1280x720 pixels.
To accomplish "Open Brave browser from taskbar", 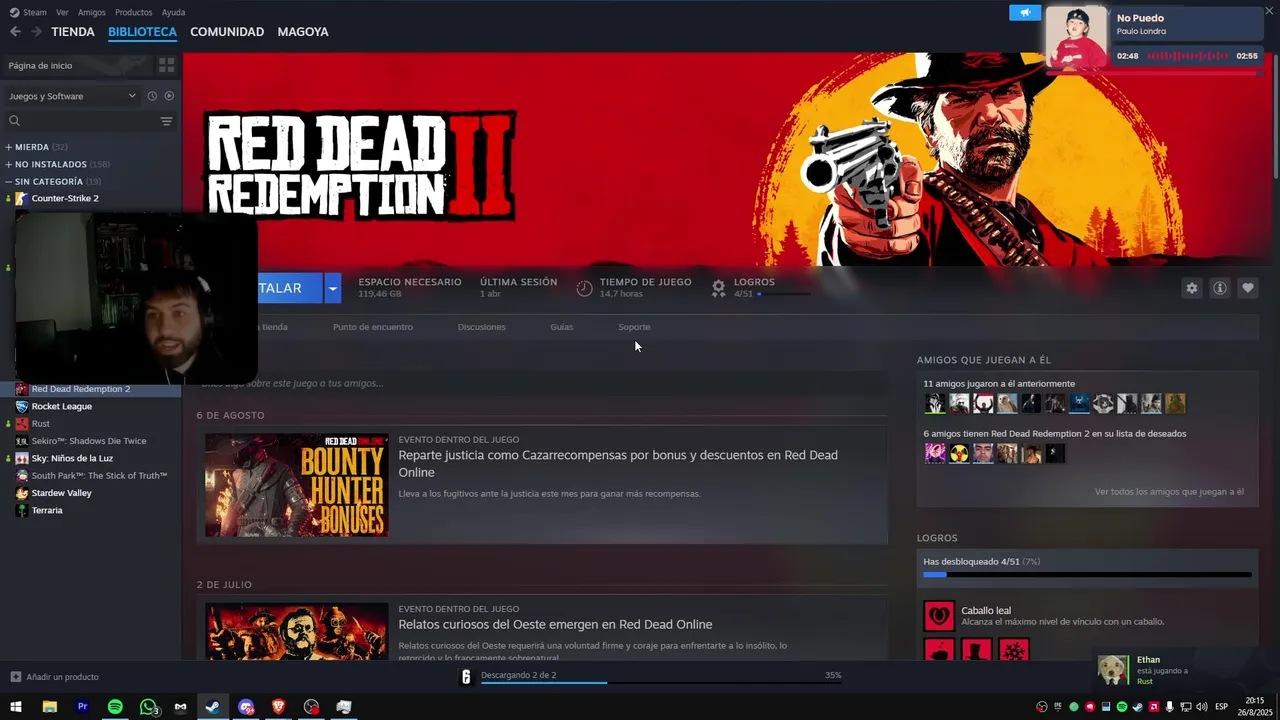I will point(279,707).
